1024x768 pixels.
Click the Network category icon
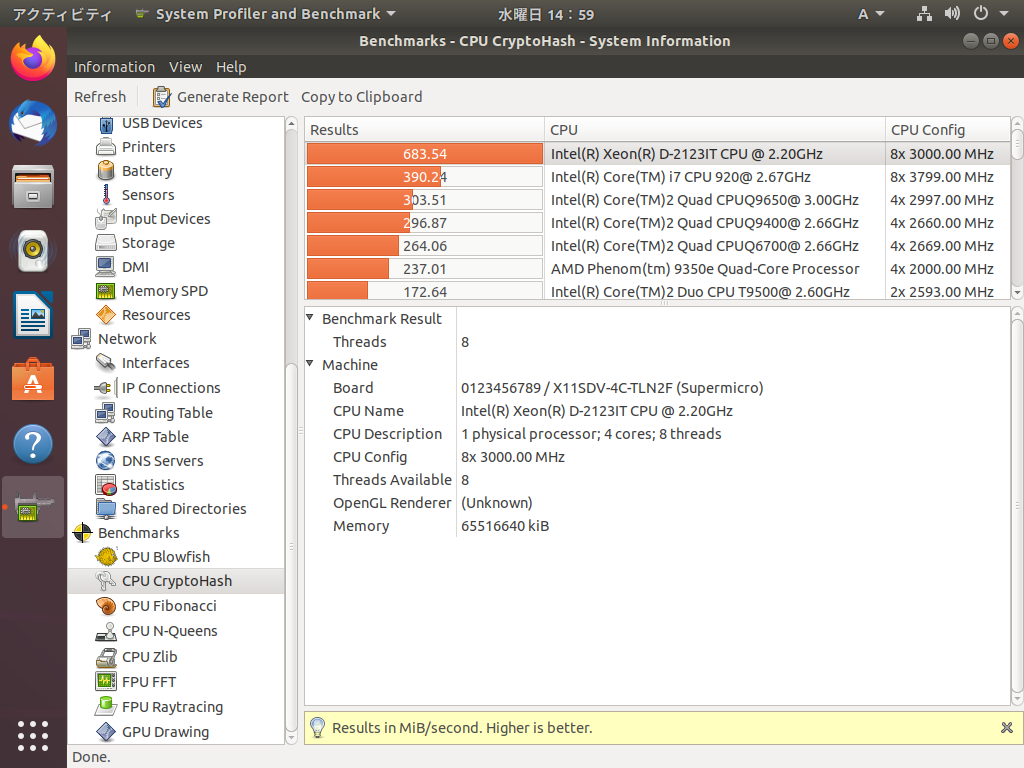82,339
